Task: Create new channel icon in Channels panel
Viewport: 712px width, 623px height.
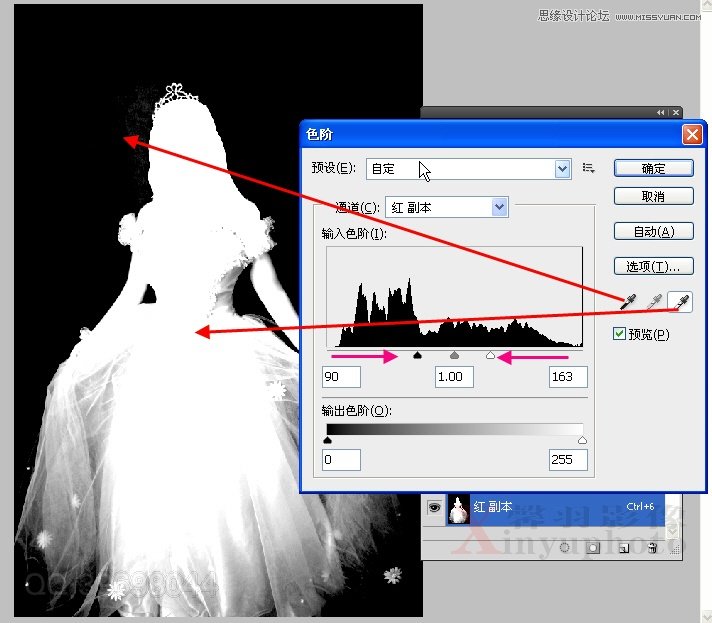Action: 624,549
